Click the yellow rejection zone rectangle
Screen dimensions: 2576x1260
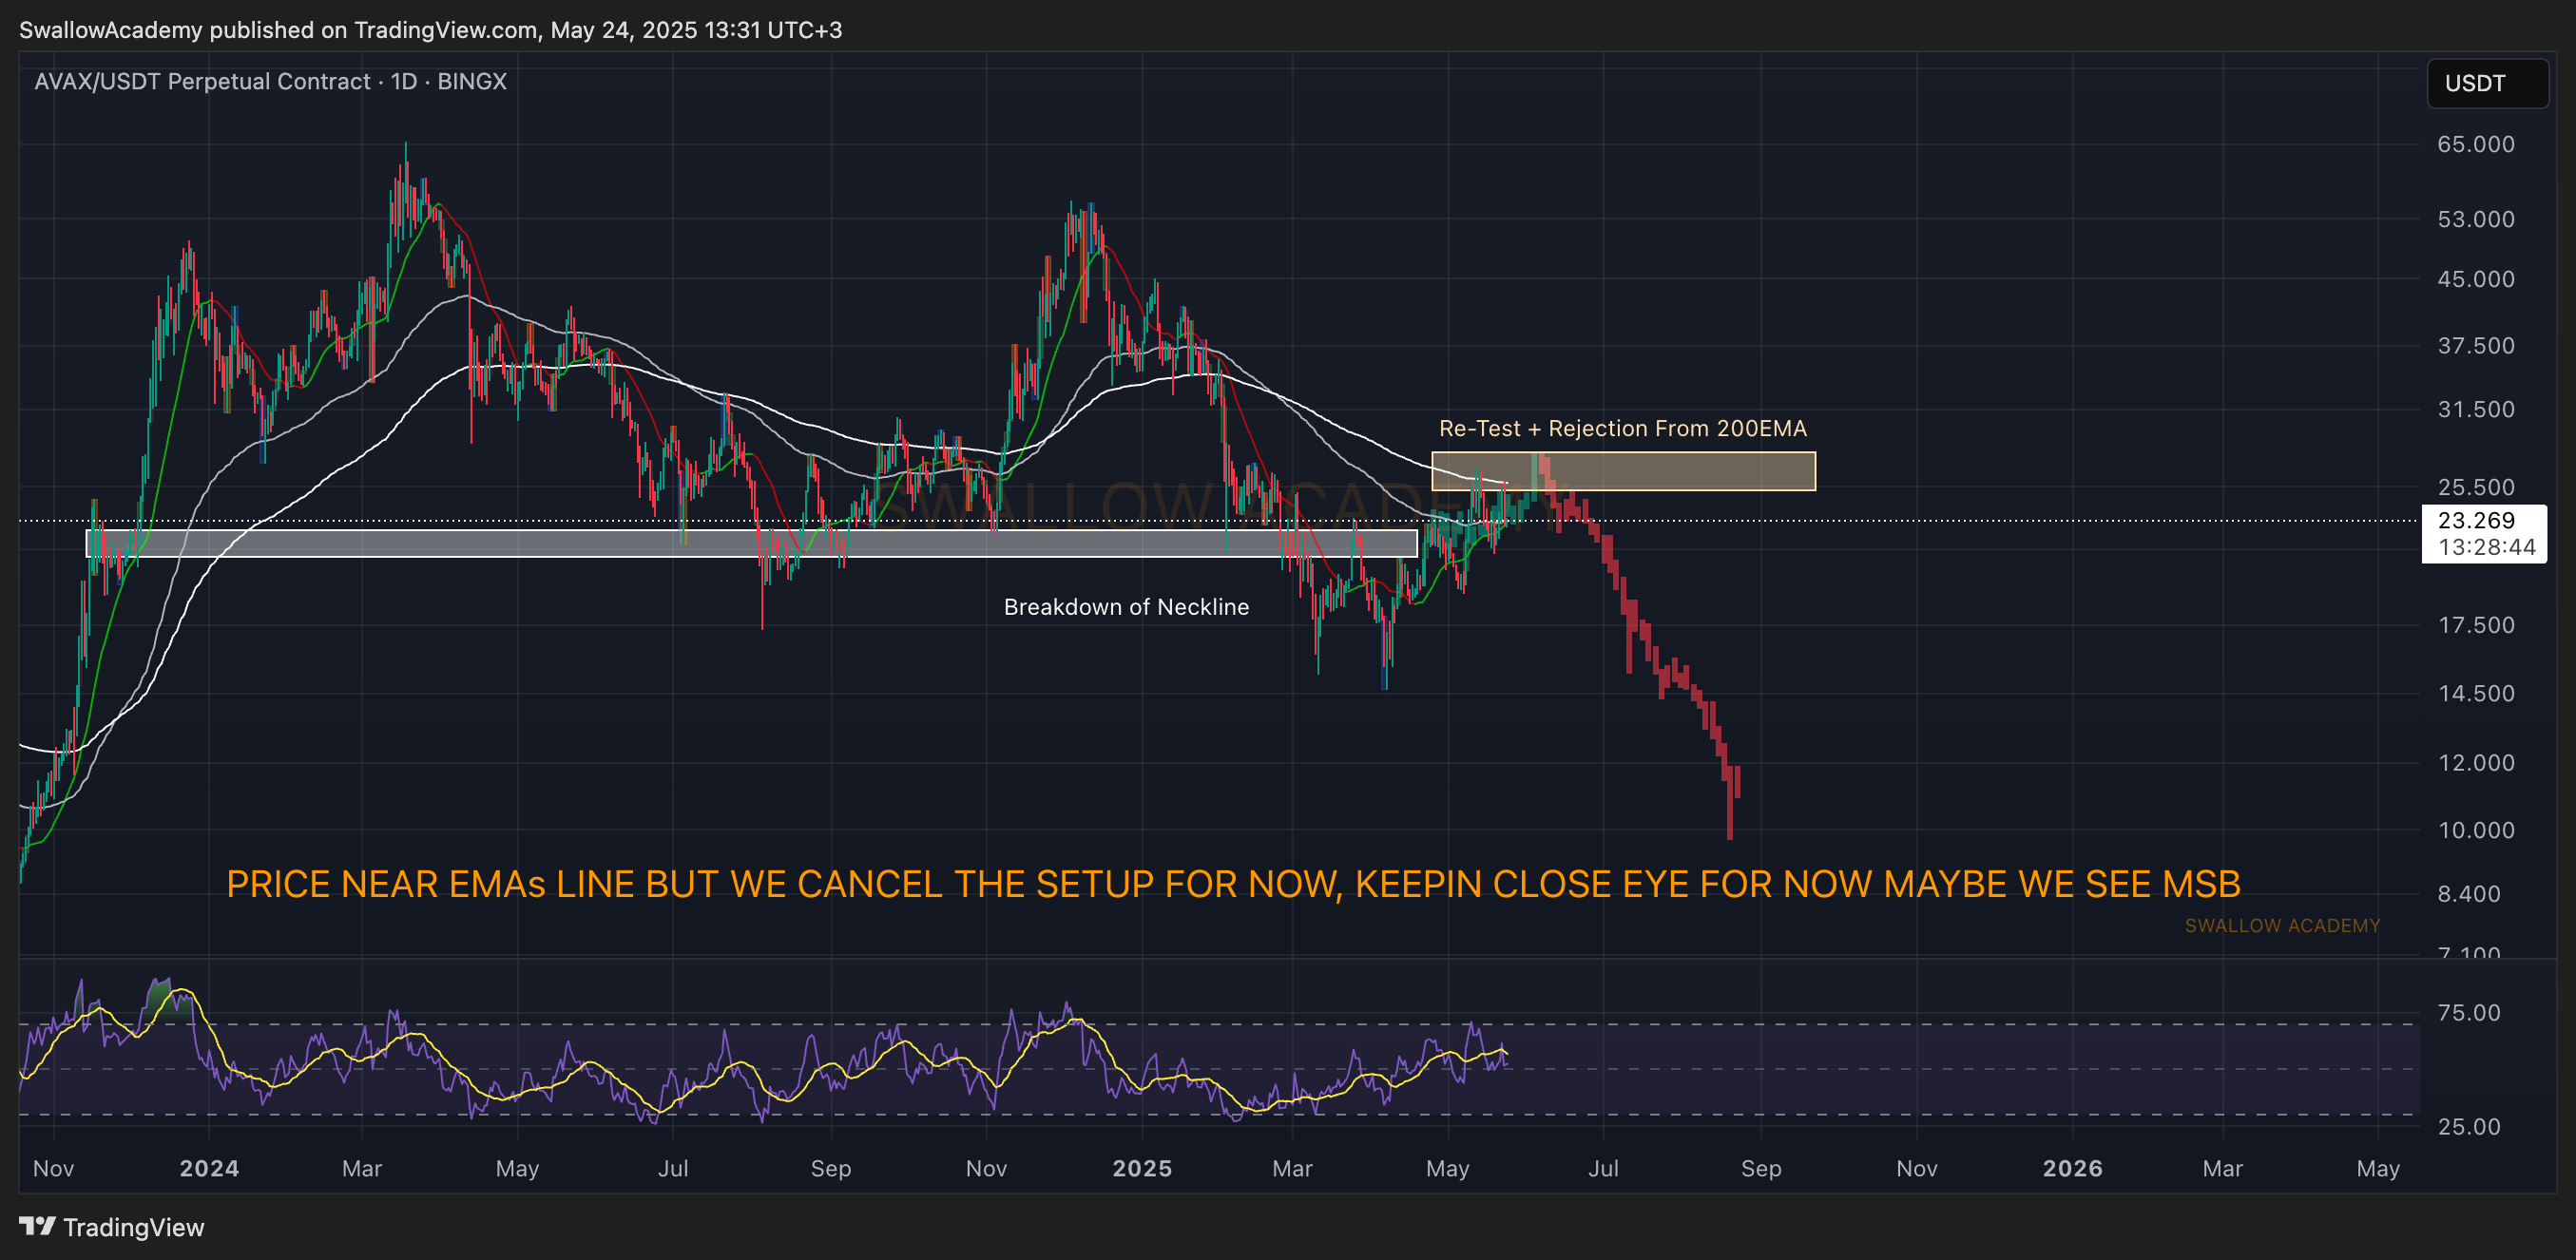1622,471
